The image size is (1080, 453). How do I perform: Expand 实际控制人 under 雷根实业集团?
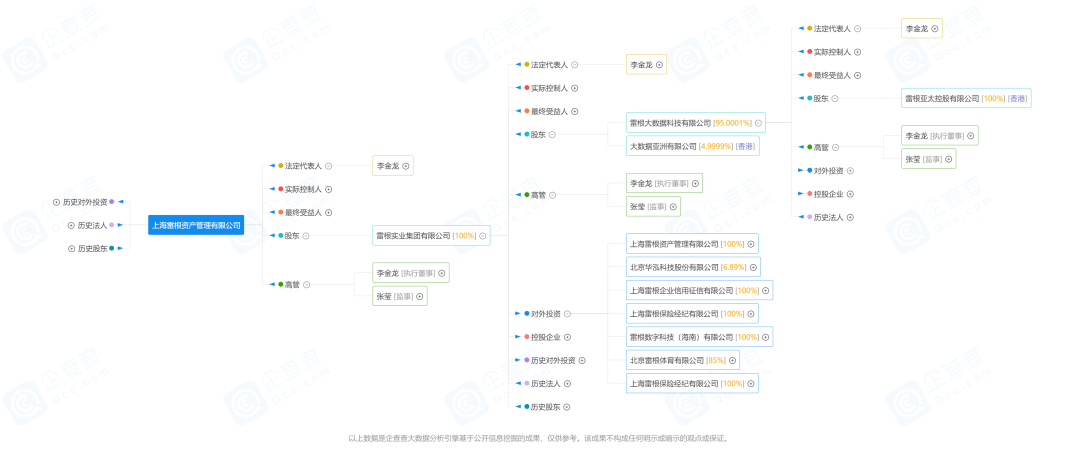coord(574,88)
